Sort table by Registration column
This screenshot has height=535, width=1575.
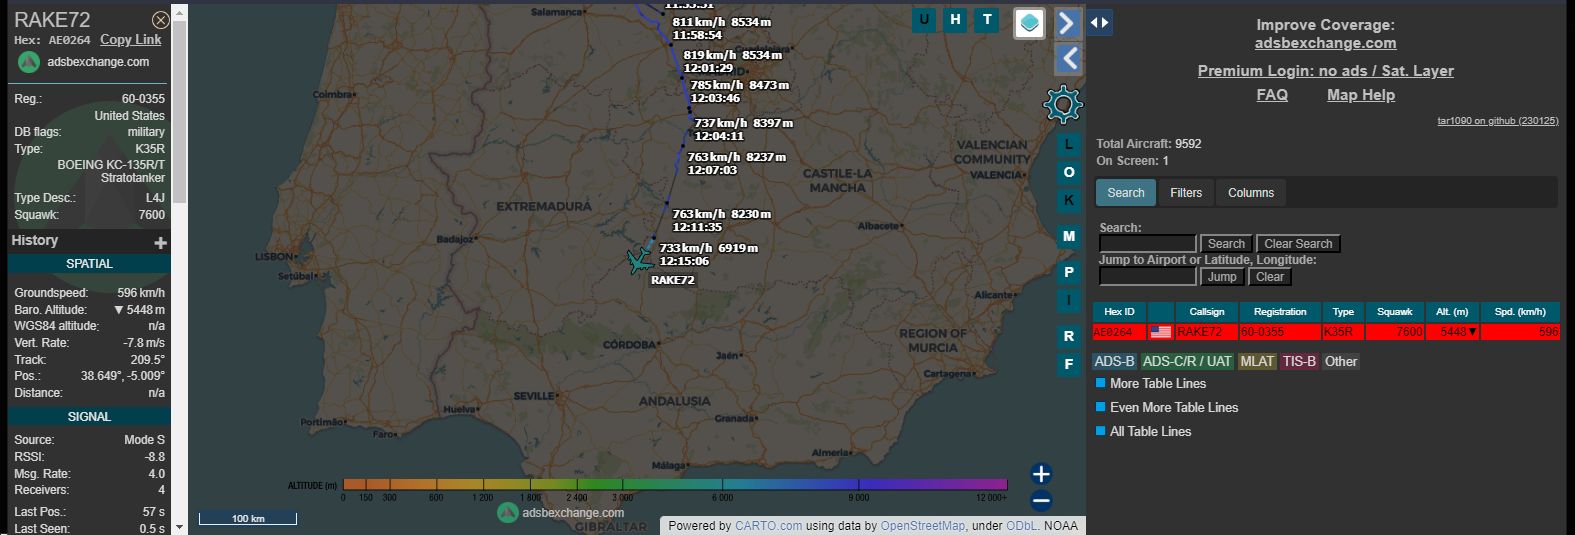pyautogui.click(x=1280, y=312)
